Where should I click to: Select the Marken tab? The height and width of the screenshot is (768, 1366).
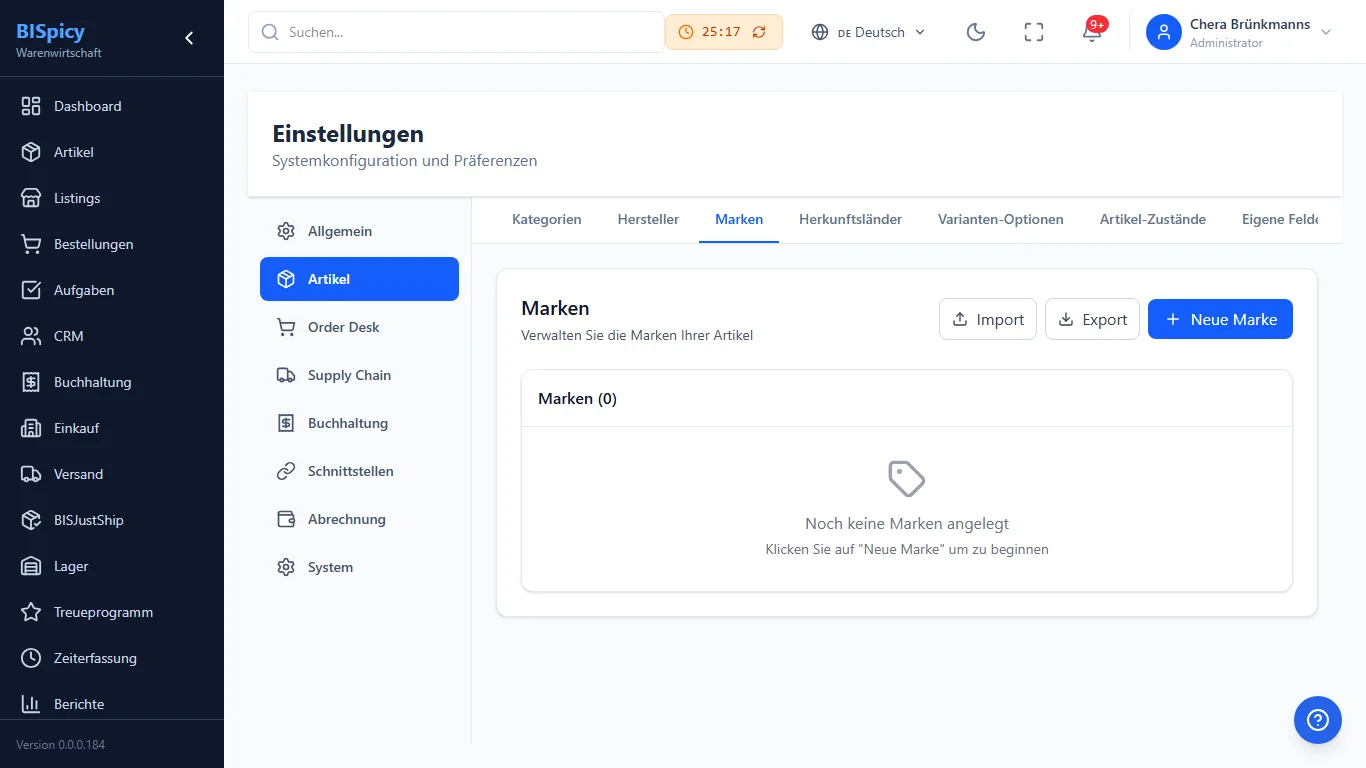(x=739, y=219)
